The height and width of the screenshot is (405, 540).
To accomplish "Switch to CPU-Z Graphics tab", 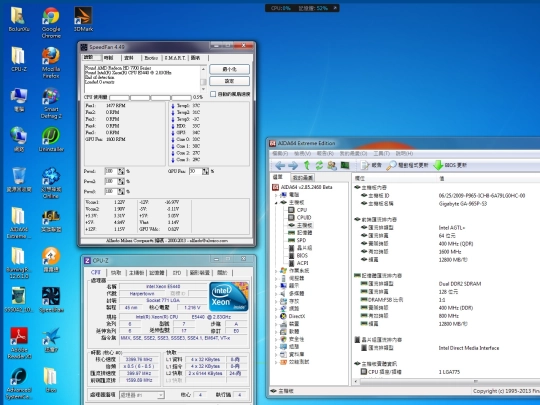I will click(x=199, y=273).
